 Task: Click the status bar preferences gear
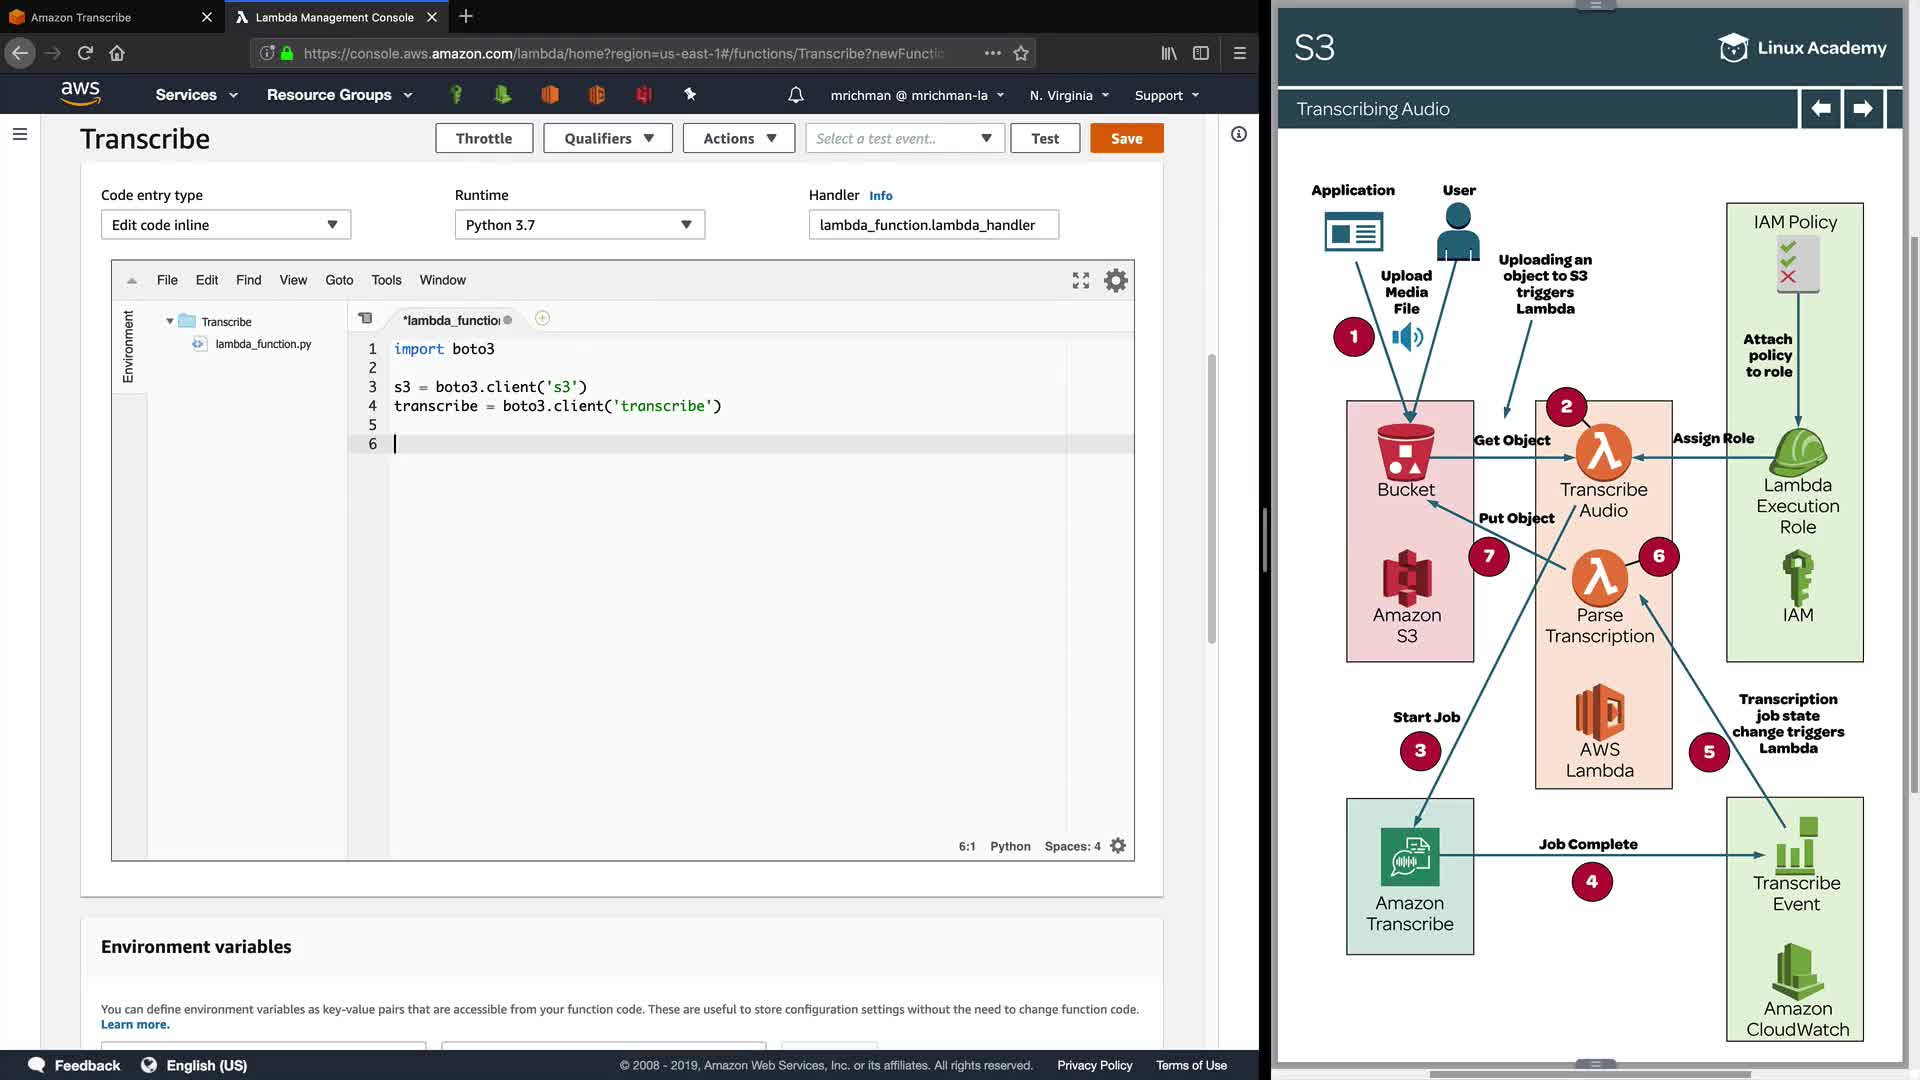[x=1118, y=846]
